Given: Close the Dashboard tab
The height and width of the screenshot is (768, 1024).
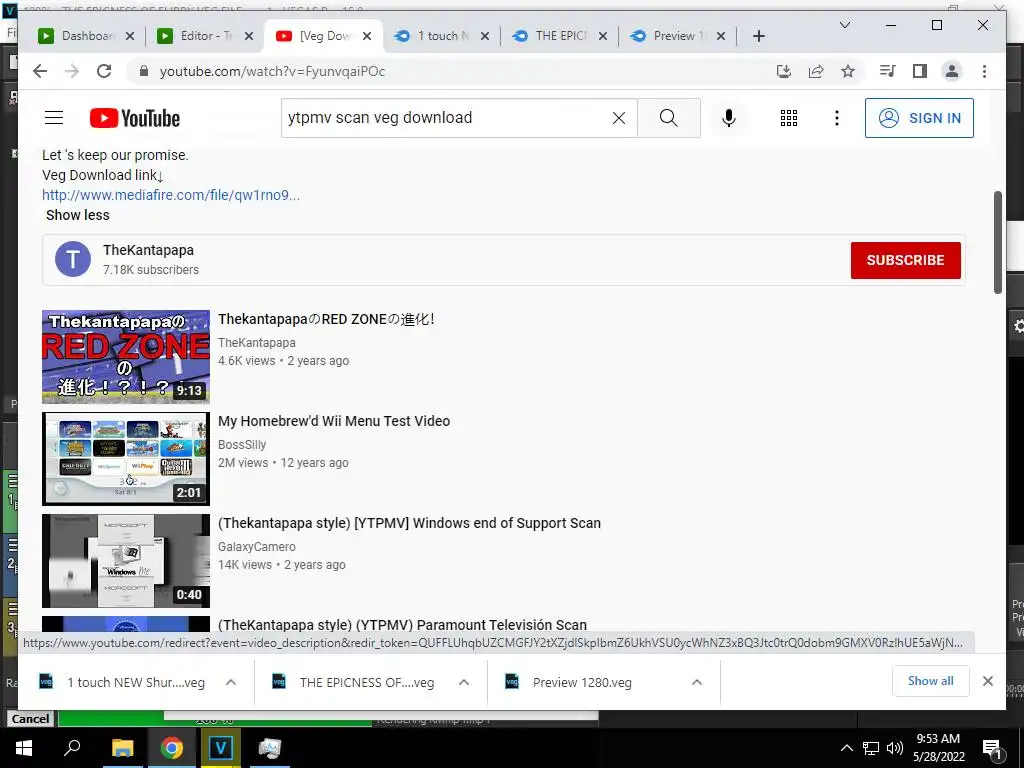Looking at the screenshot, I should point(130,36).
